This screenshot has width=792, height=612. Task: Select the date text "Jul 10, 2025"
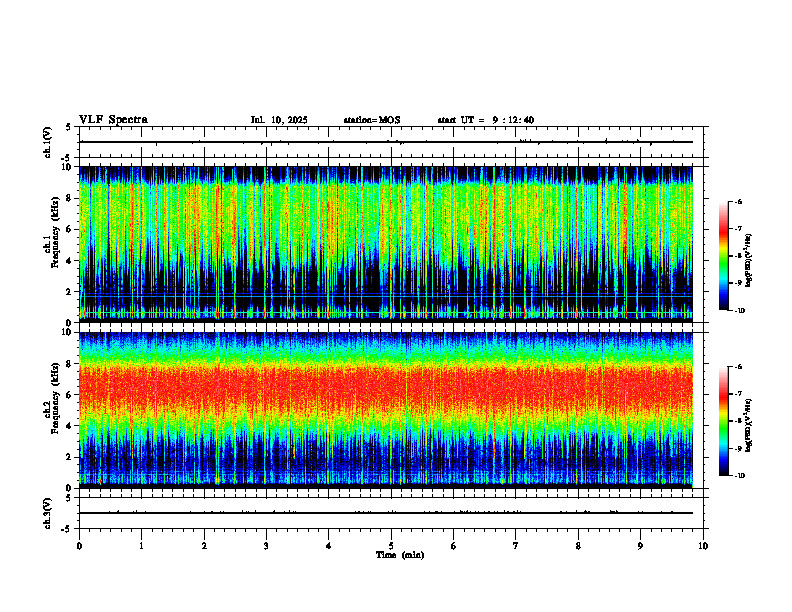coord(279,120)
